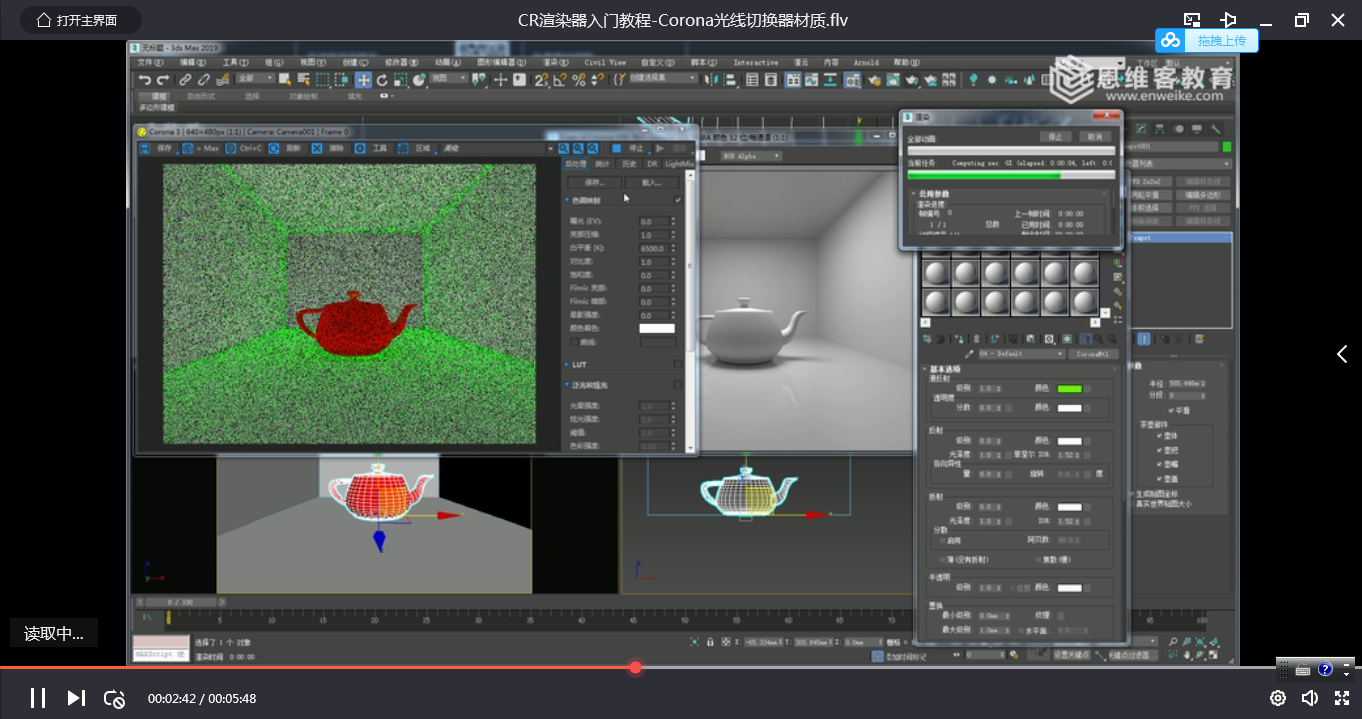Toggle the 色调映射 tone mapping checkbox
Screen dimensions: 1362x719
[x=678, y=200]
